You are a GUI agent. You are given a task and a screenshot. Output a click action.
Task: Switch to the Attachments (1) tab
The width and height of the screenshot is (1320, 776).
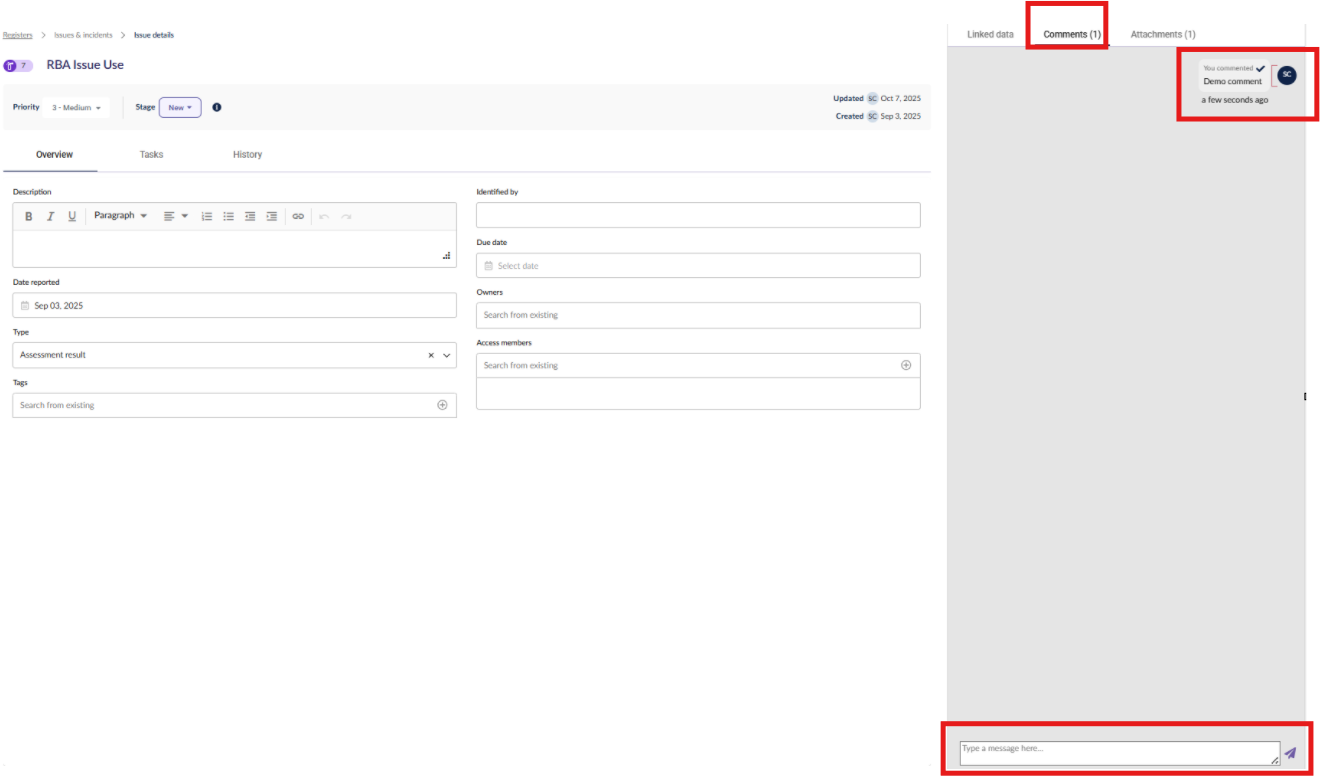coord(1163,35)
